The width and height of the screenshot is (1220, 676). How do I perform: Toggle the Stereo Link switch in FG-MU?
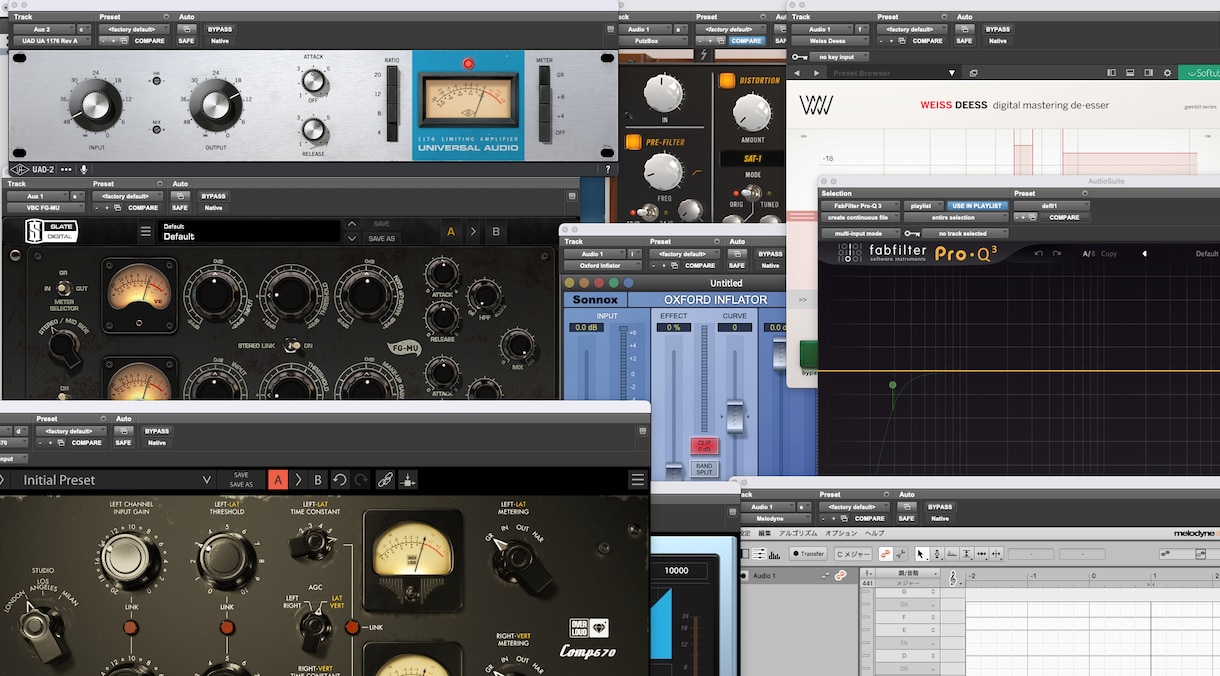point(290,345)
